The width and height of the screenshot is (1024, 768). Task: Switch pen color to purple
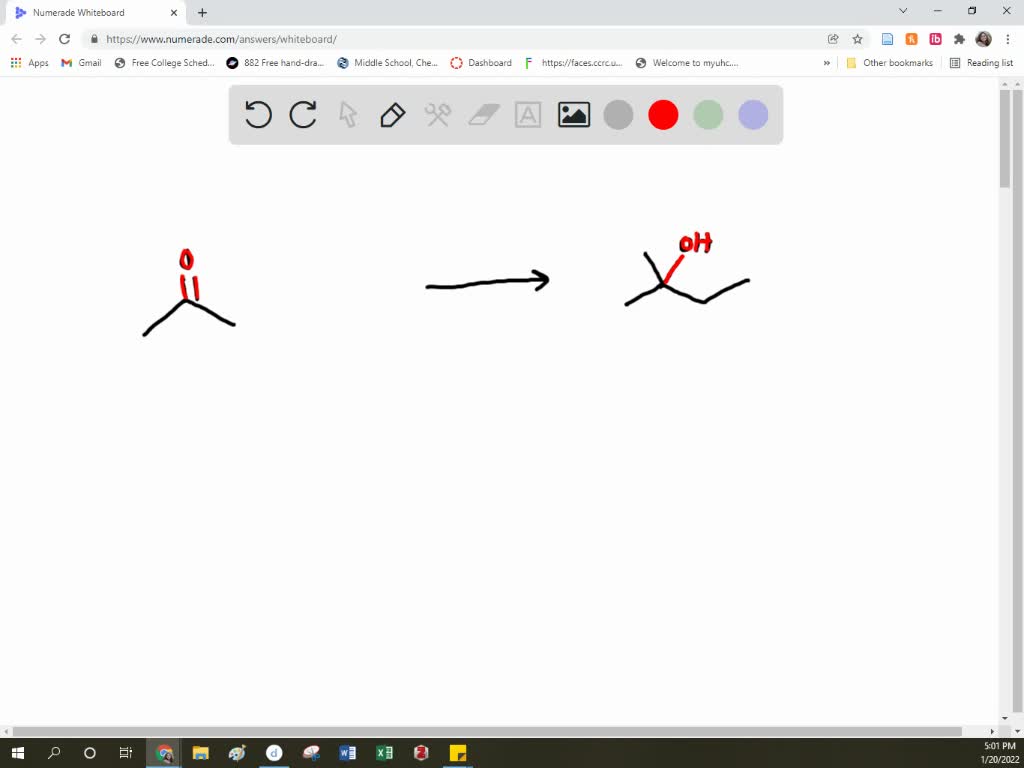[752, 114]
